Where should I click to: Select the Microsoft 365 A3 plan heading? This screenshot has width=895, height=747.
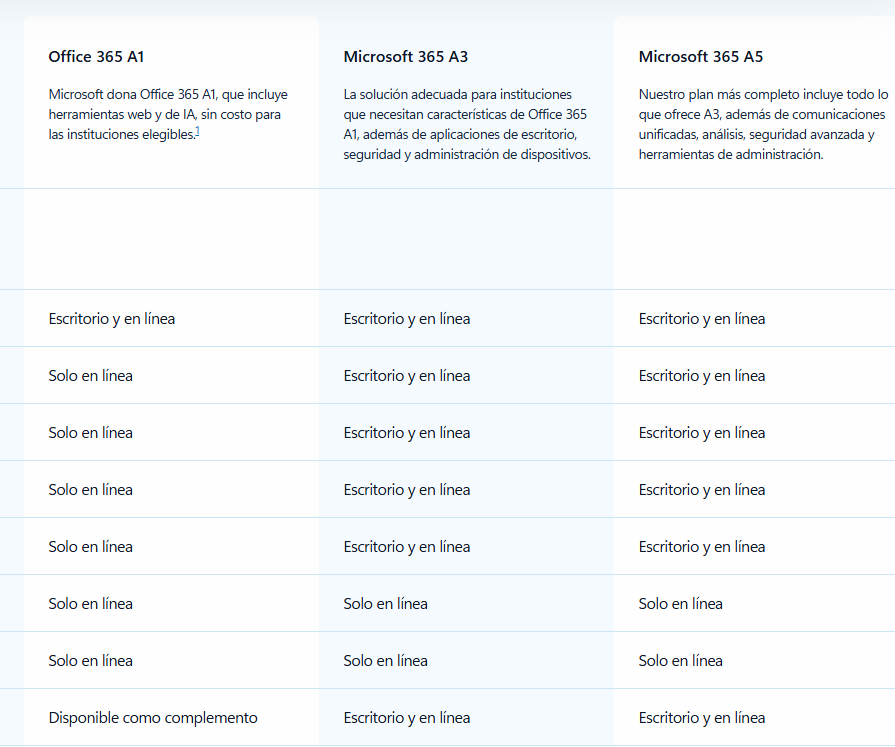[405, 56]
